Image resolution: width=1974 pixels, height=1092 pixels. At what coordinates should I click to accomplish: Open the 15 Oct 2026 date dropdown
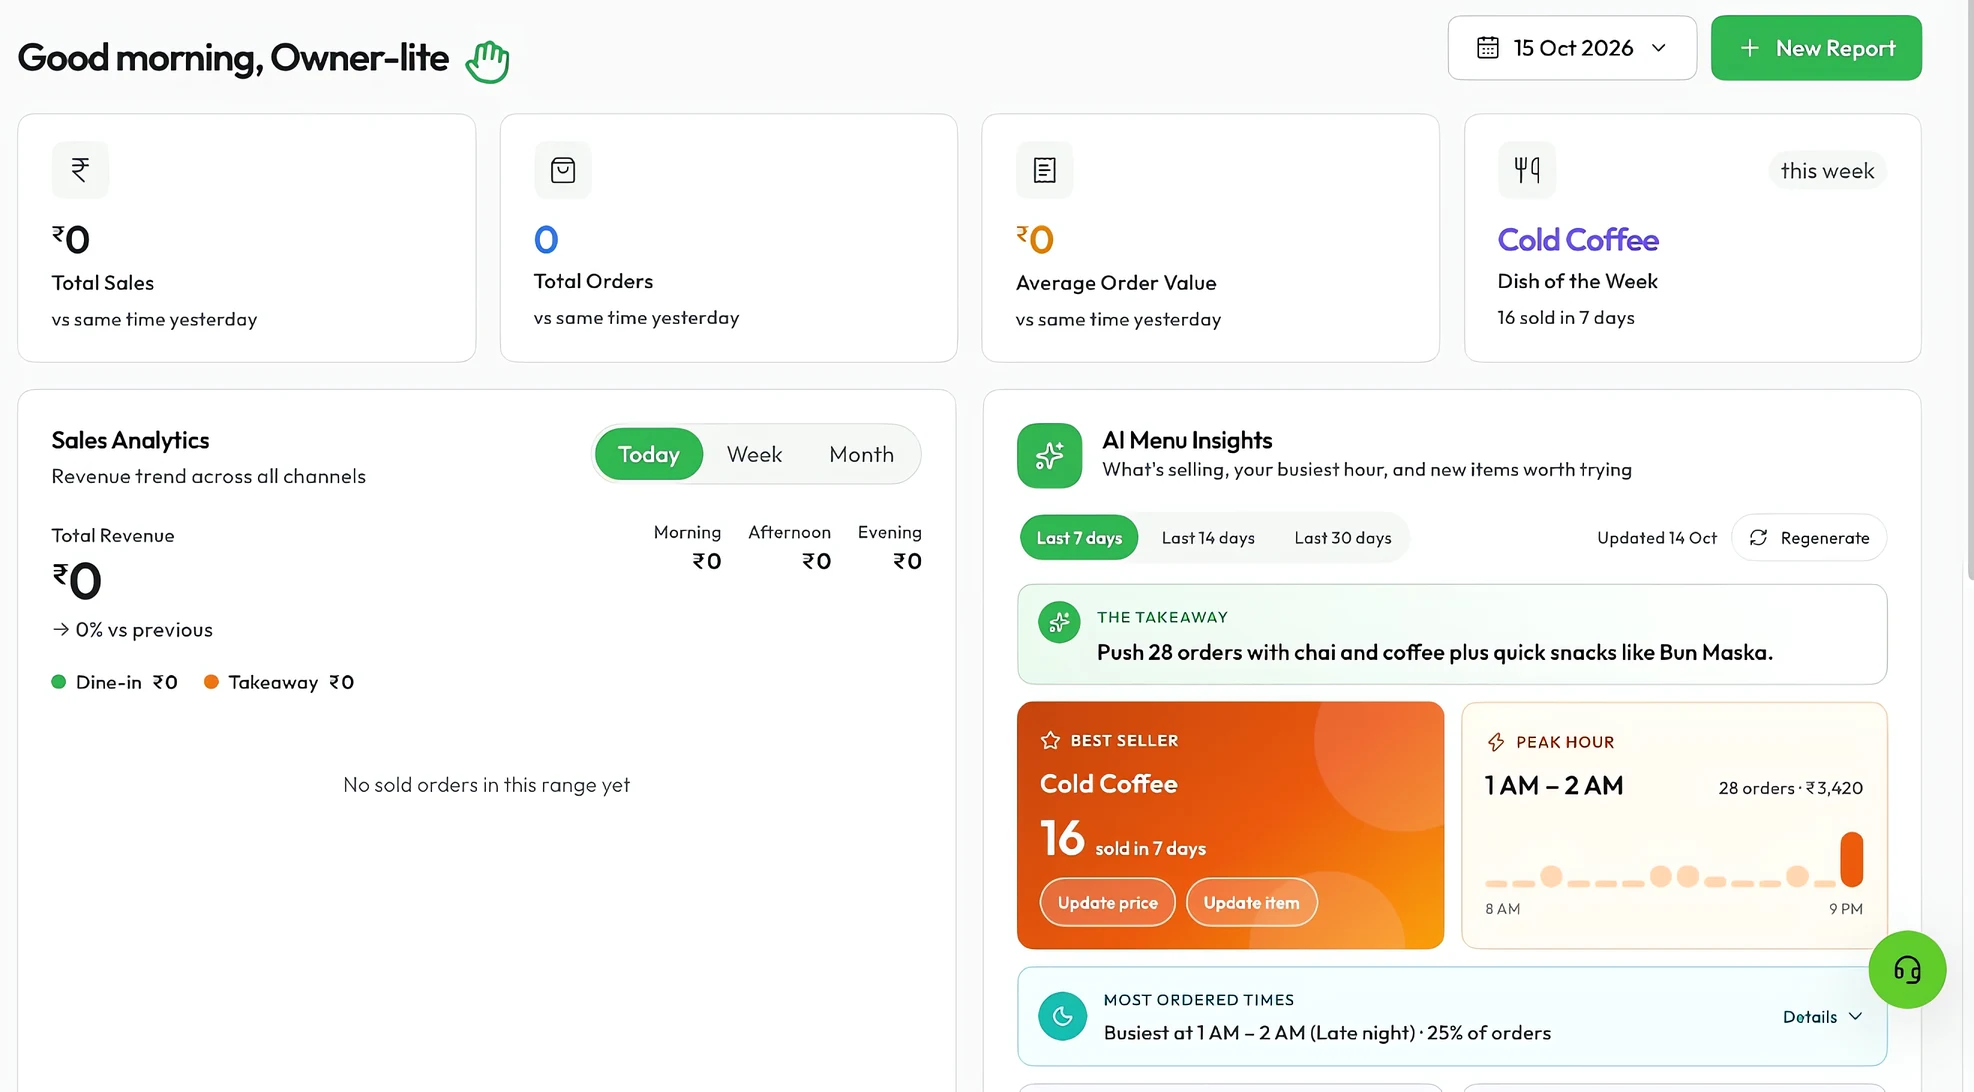1572,48
